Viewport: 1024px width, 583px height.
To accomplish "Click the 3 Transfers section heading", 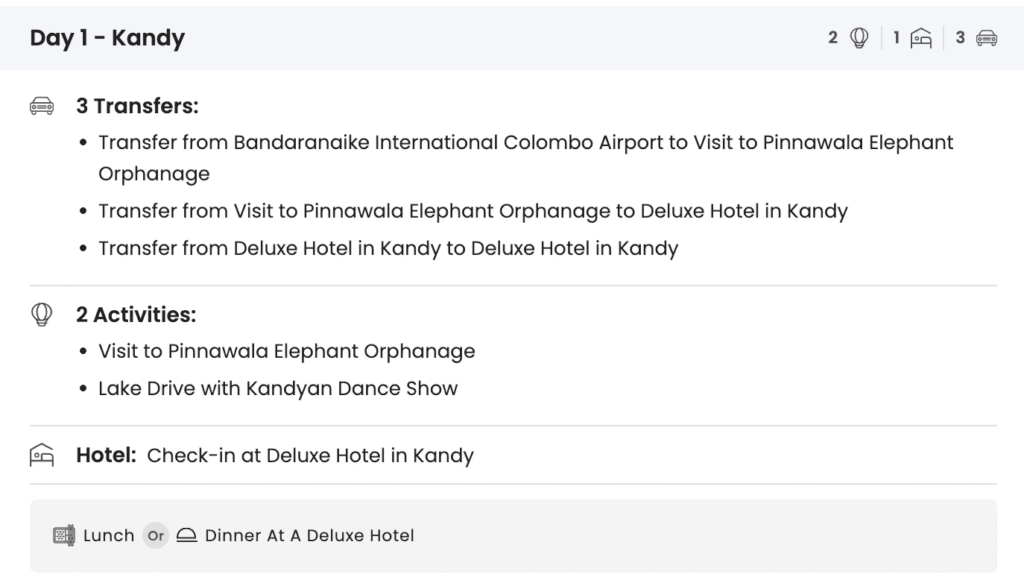I will (x=137, y=106).
